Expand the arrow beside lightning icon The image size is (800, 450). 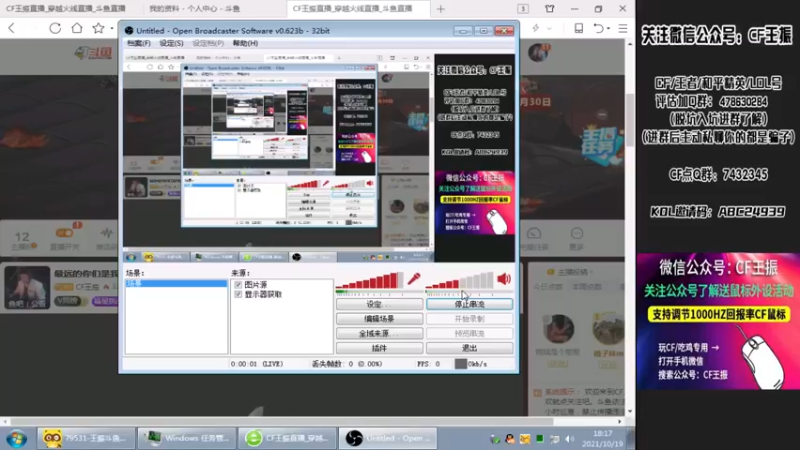coord(549,29)
